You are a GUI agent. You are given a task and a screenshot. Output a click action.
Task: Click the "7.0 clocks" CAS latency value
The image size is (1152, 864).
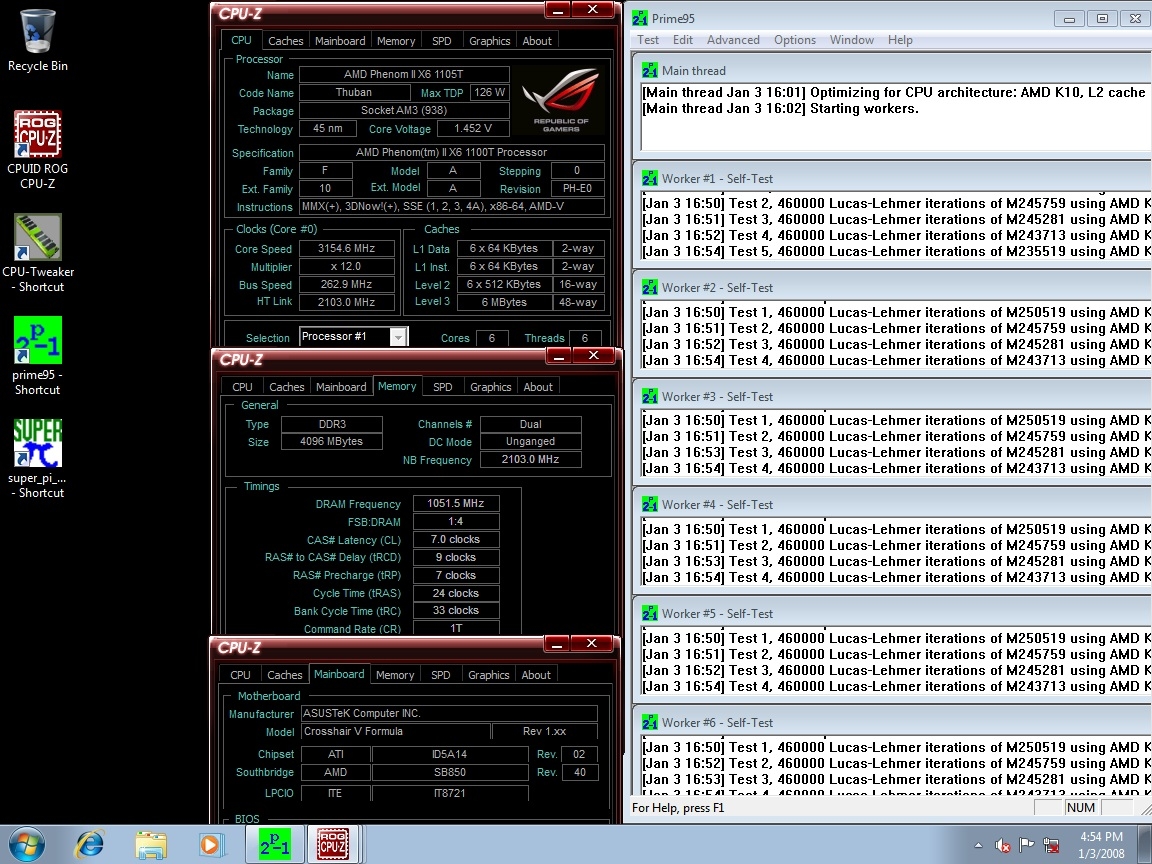pyautogui.click(x=456, y=539)
